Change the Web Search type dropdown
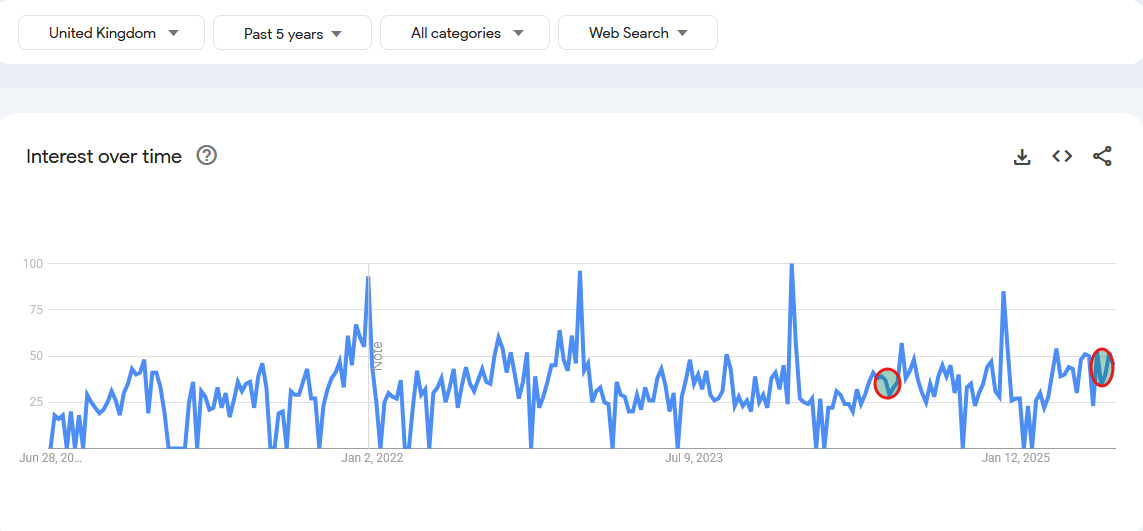1143x531 pixels. pyautogui.click(x=638, y=33)
